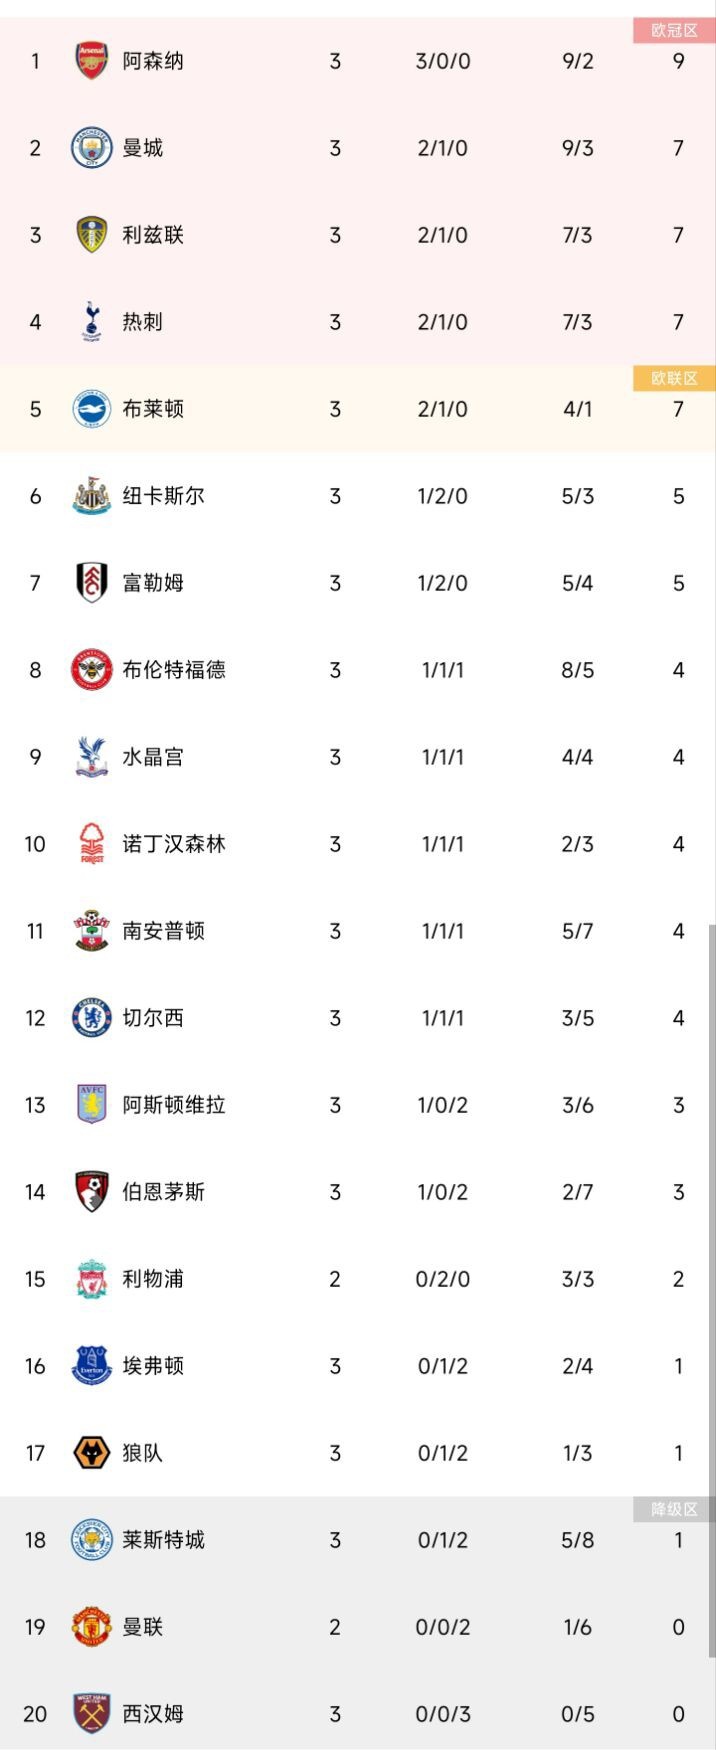Image resolution: width=716 pixels, height=1750 pixels.
Task: Click the Arsenal club crest
Action: coord(92,61)
